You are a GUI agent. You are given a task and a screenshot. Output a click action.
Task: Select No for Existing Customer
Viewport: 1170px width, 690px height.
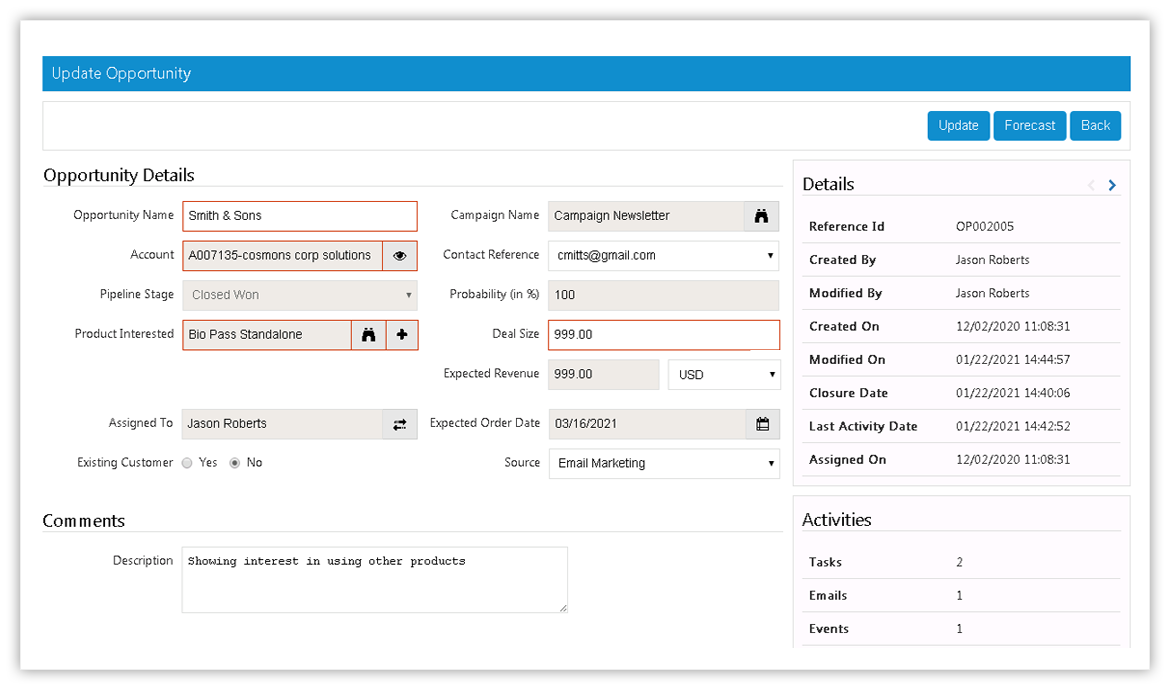[235, 463]
